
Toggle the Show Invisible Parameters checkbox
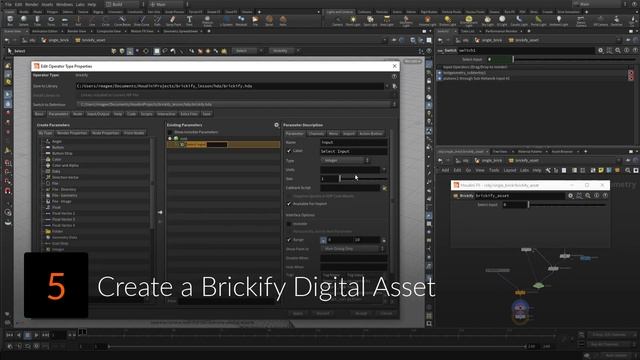coord(170,132)
